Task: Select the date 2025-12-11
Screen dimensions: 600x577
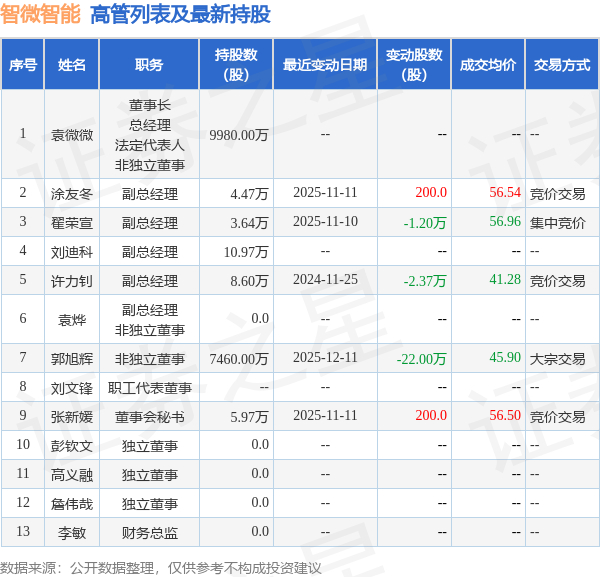Action: (325, 357)
